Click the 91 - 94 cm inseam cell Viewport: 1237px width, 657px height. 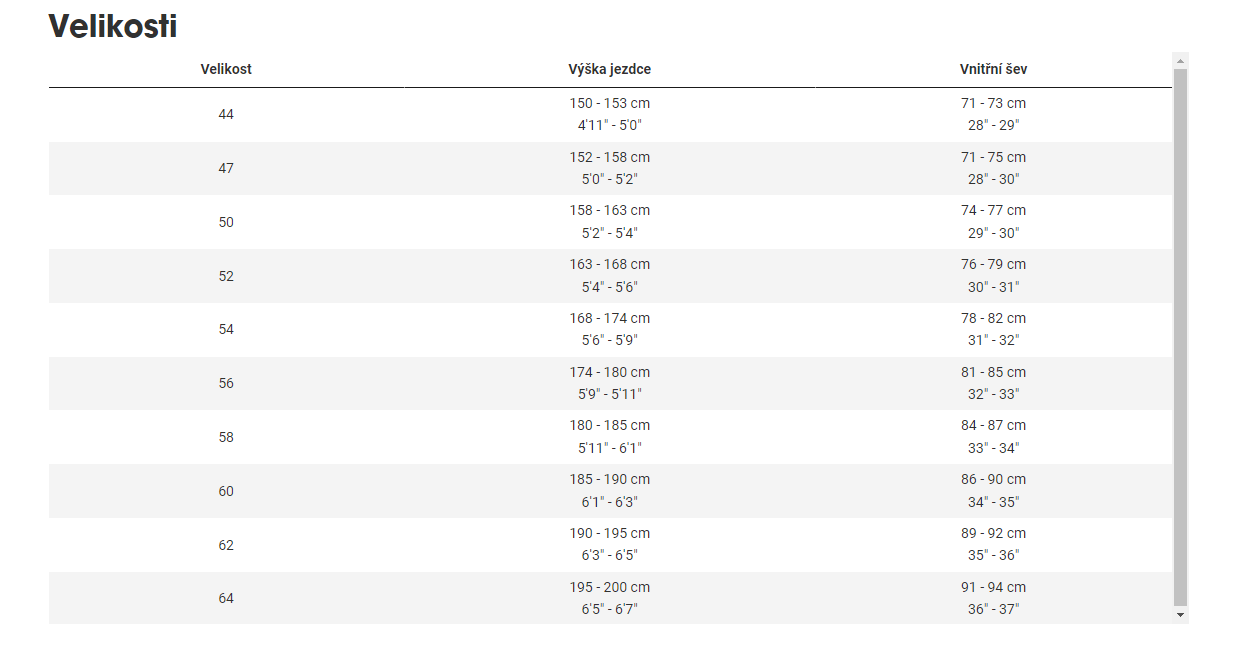pyautogui.click(x=993, y=588)
